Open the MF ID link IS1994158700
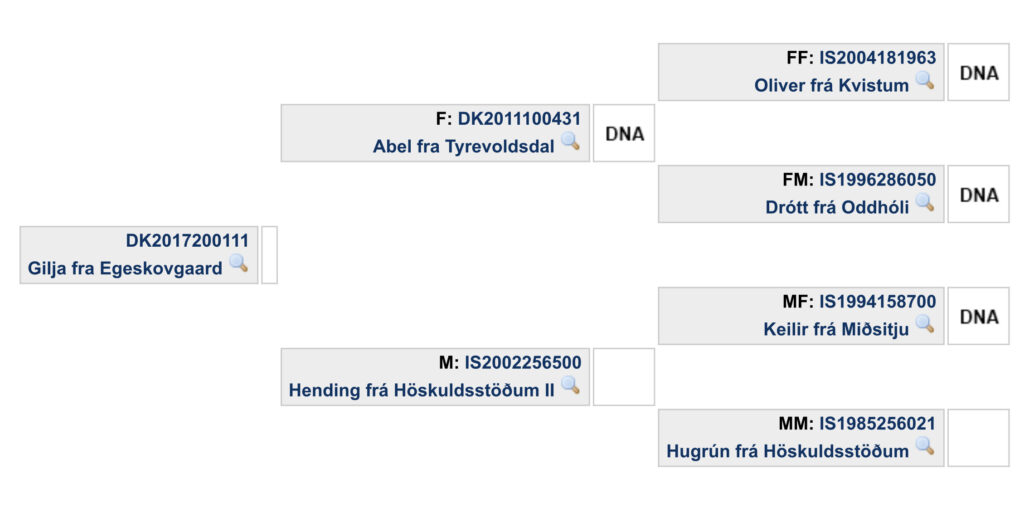1024x508 pixels. tap(878, 302)
